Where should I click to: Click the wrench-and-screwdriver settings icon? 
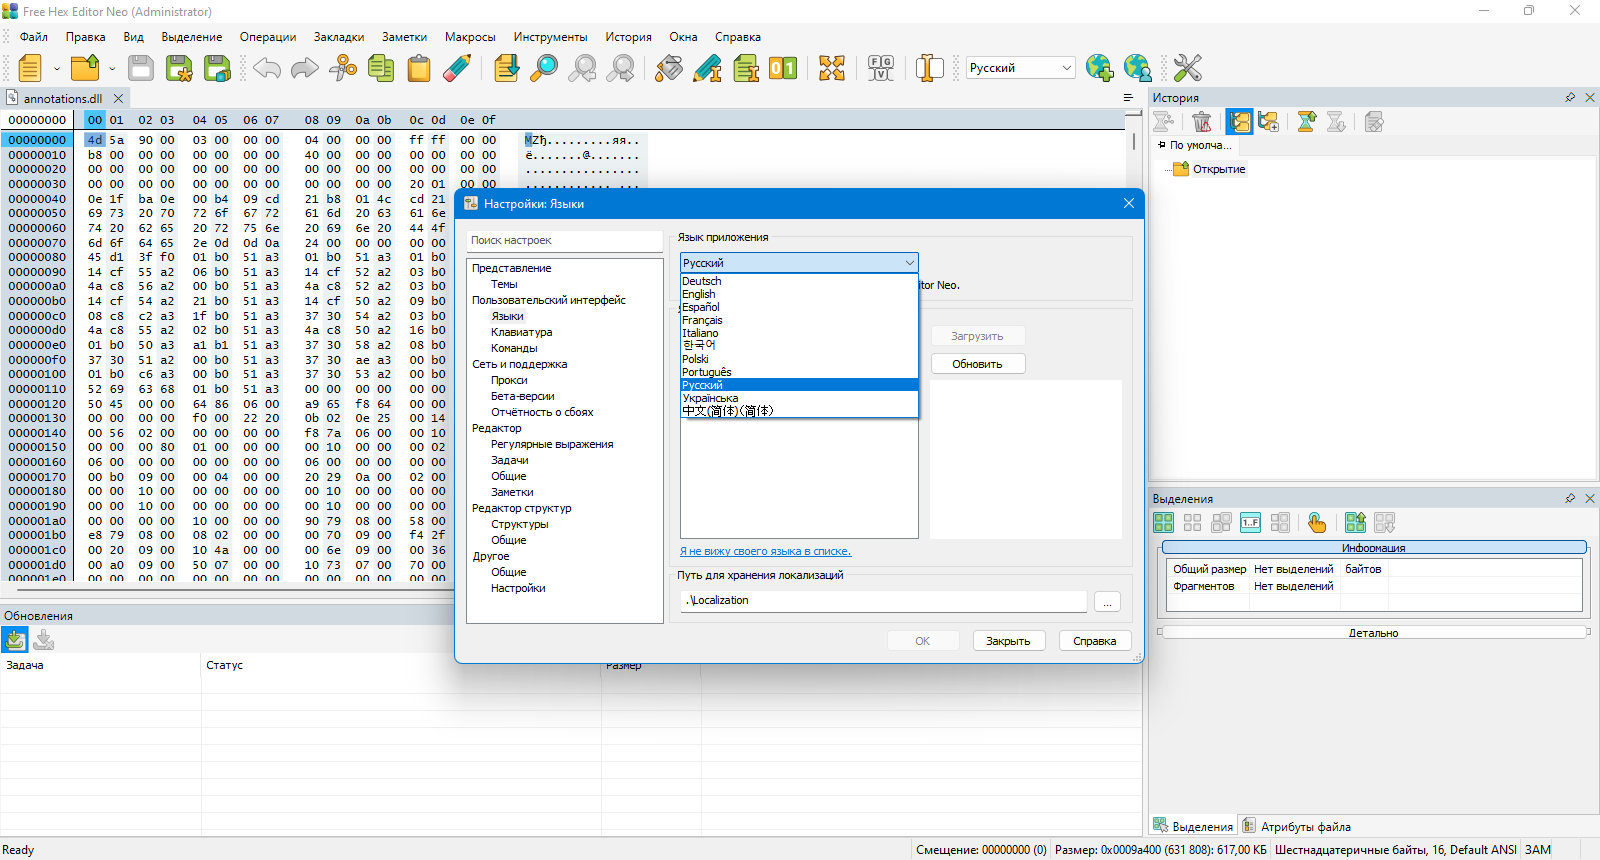pyautogui.click(x=1187, y=68)
